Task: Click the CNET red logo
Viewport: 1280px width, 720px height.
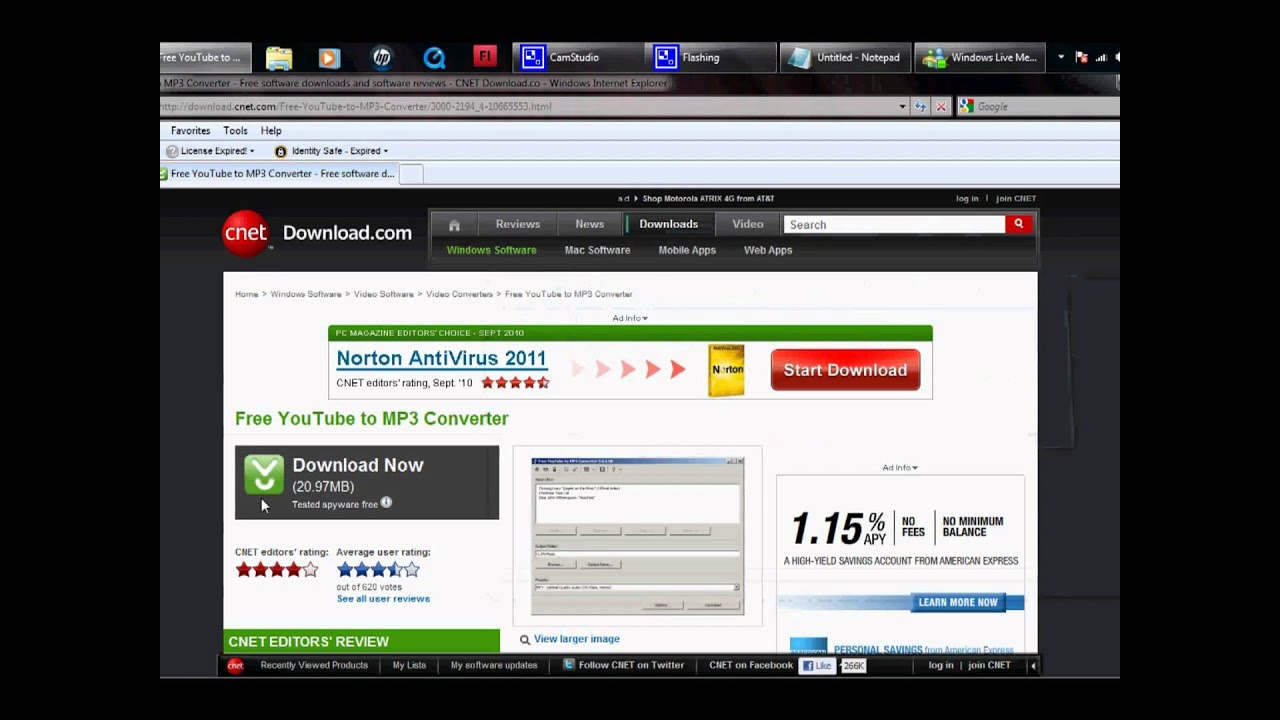Action: 246,233
